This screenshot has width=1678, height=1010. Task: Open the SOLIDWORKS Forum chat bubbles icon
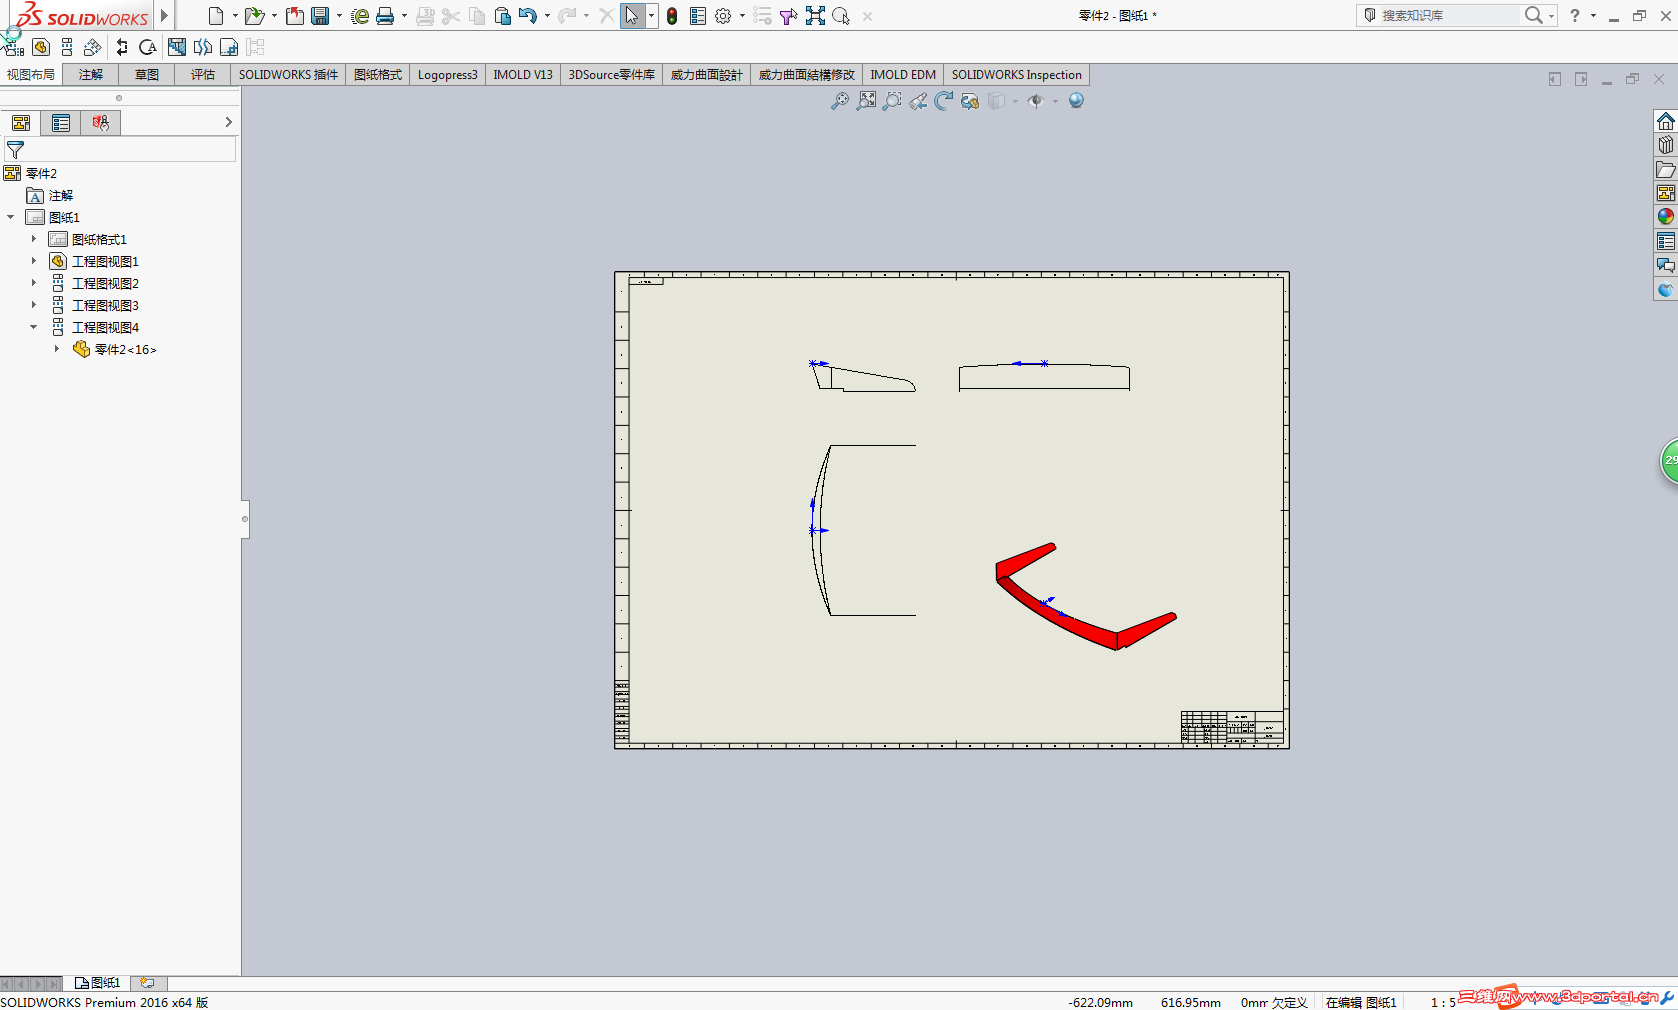[1665, 265]
